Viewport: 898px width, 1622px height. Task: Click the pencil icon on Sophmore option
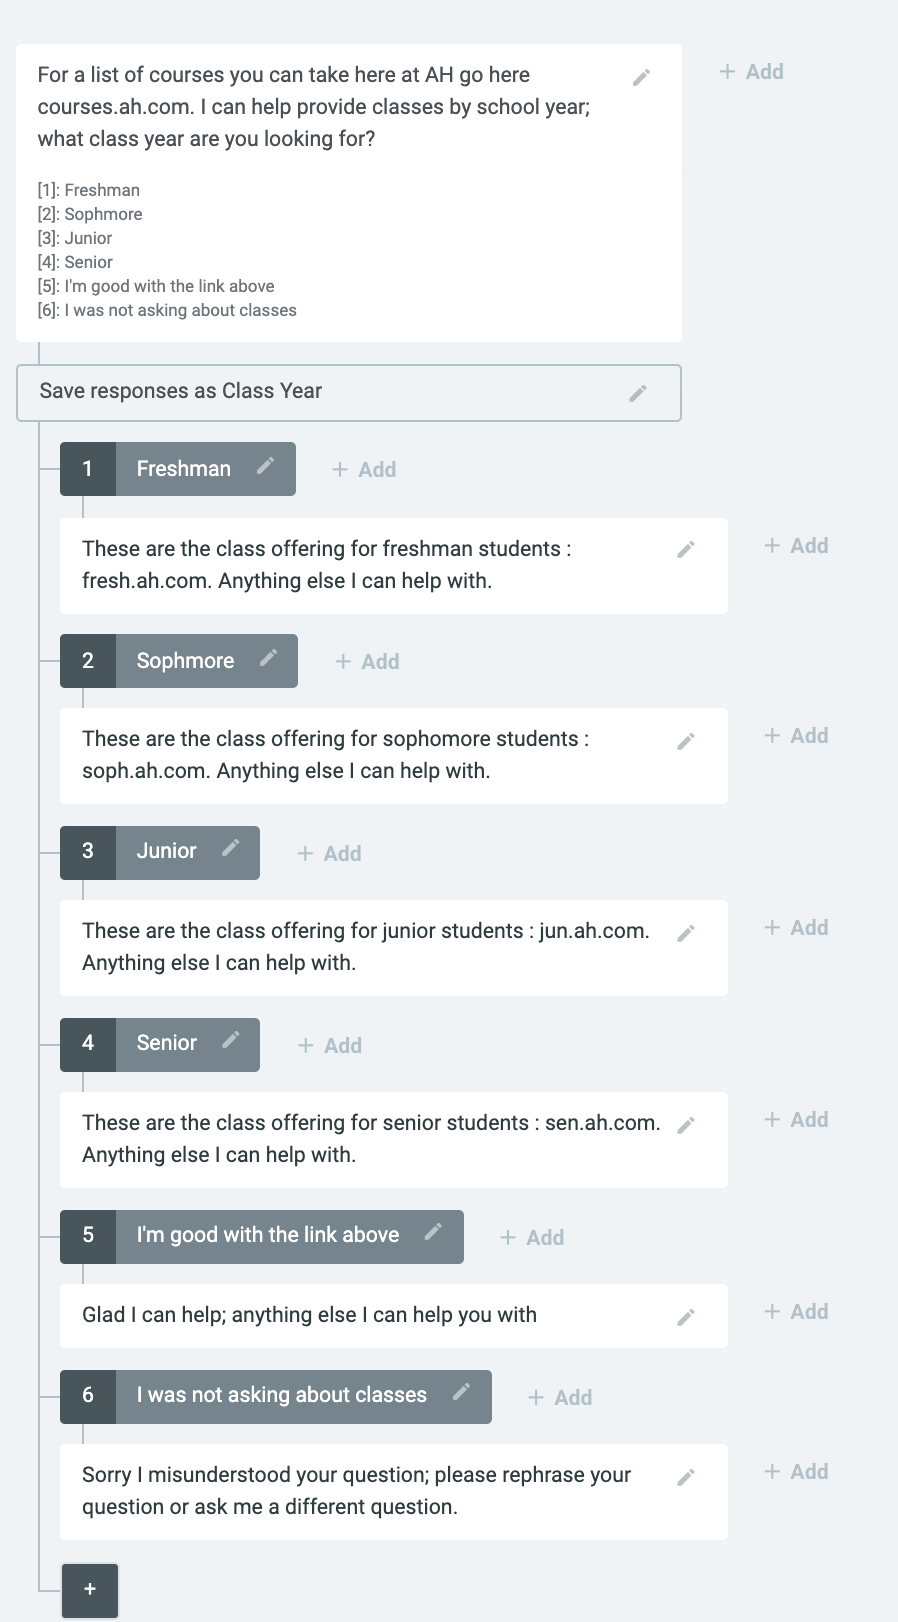pyautogui.click(x=268, y=658)
